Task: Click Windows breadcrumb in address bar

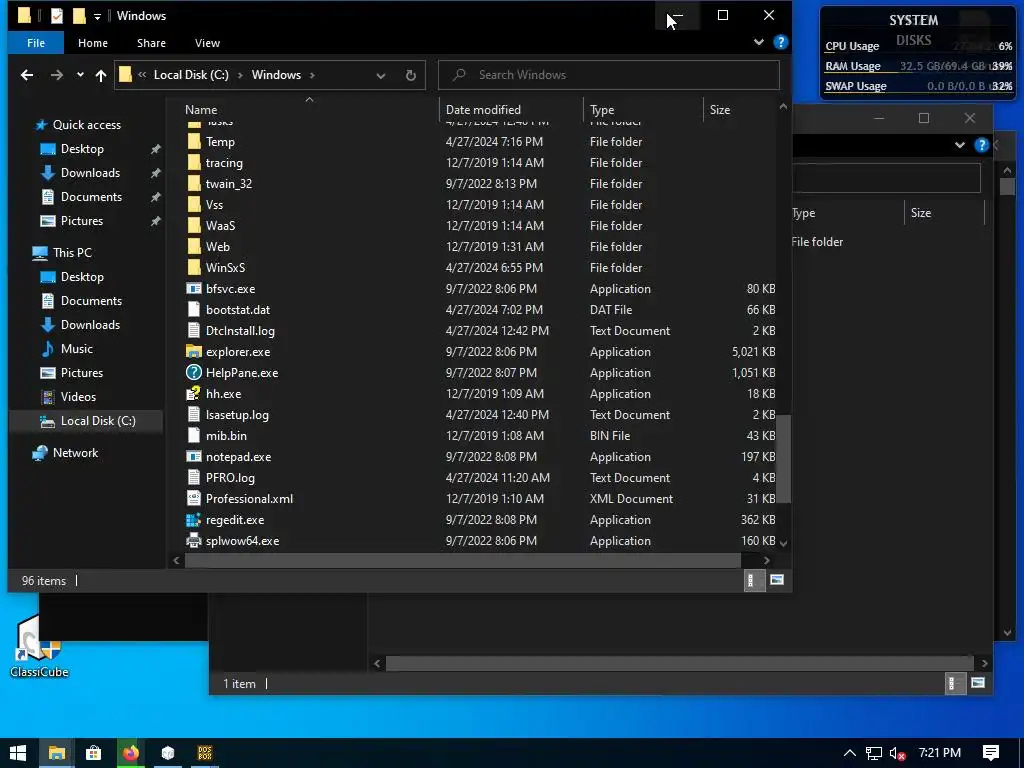Action: 276,75
